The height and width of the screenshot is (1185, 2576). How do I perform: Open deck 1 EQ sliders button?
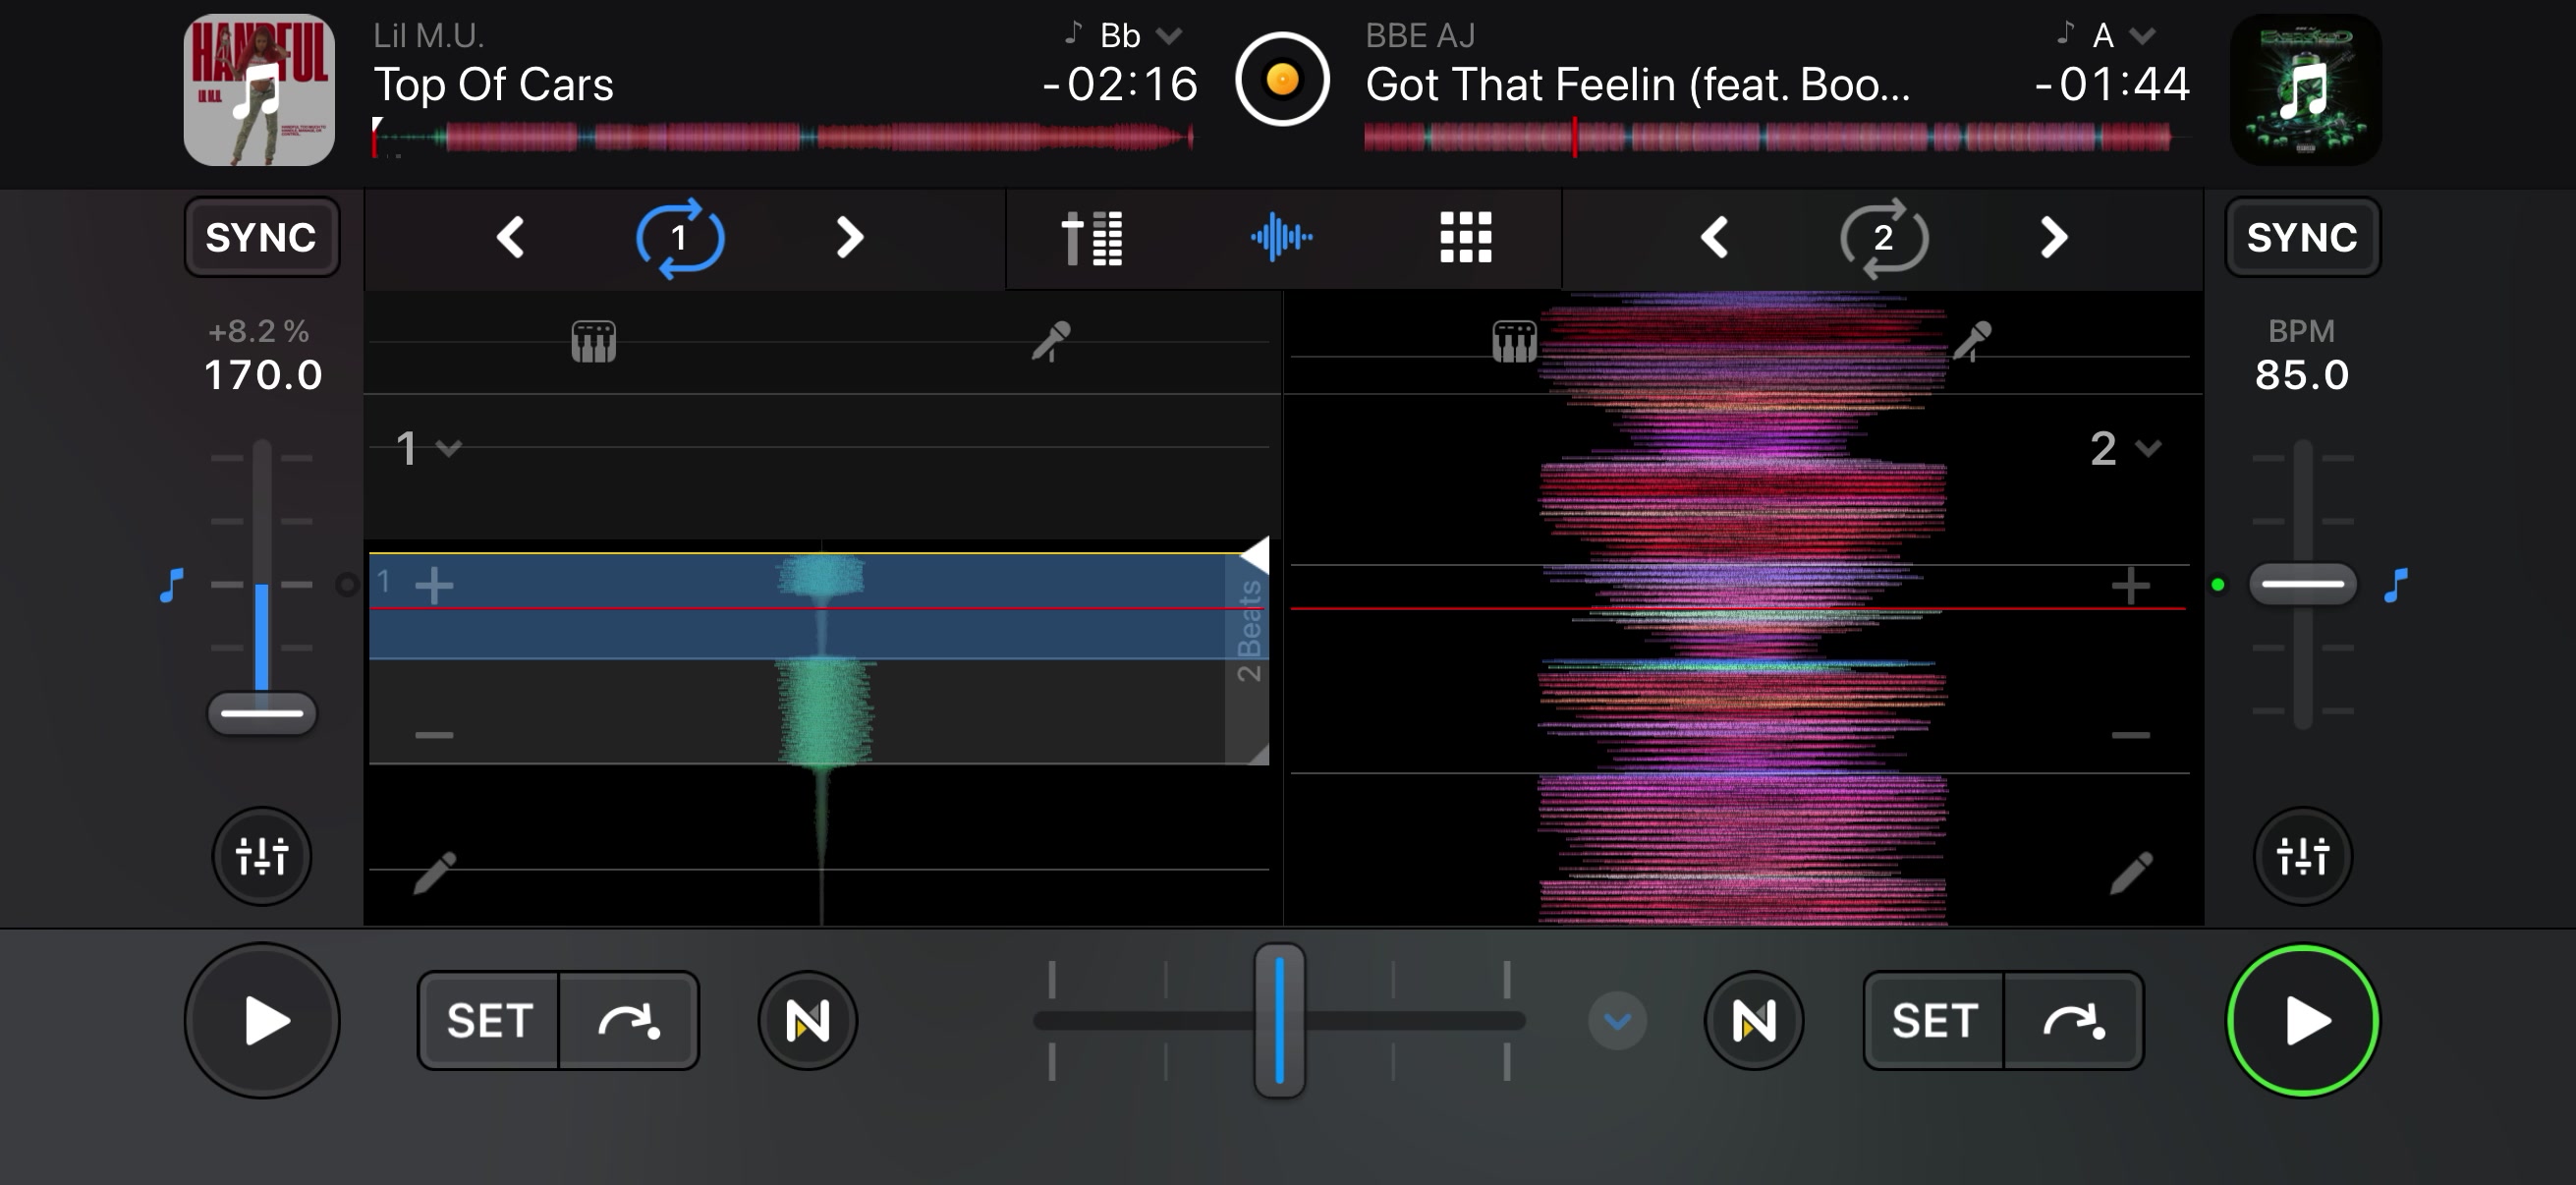(x=262, y=856)
